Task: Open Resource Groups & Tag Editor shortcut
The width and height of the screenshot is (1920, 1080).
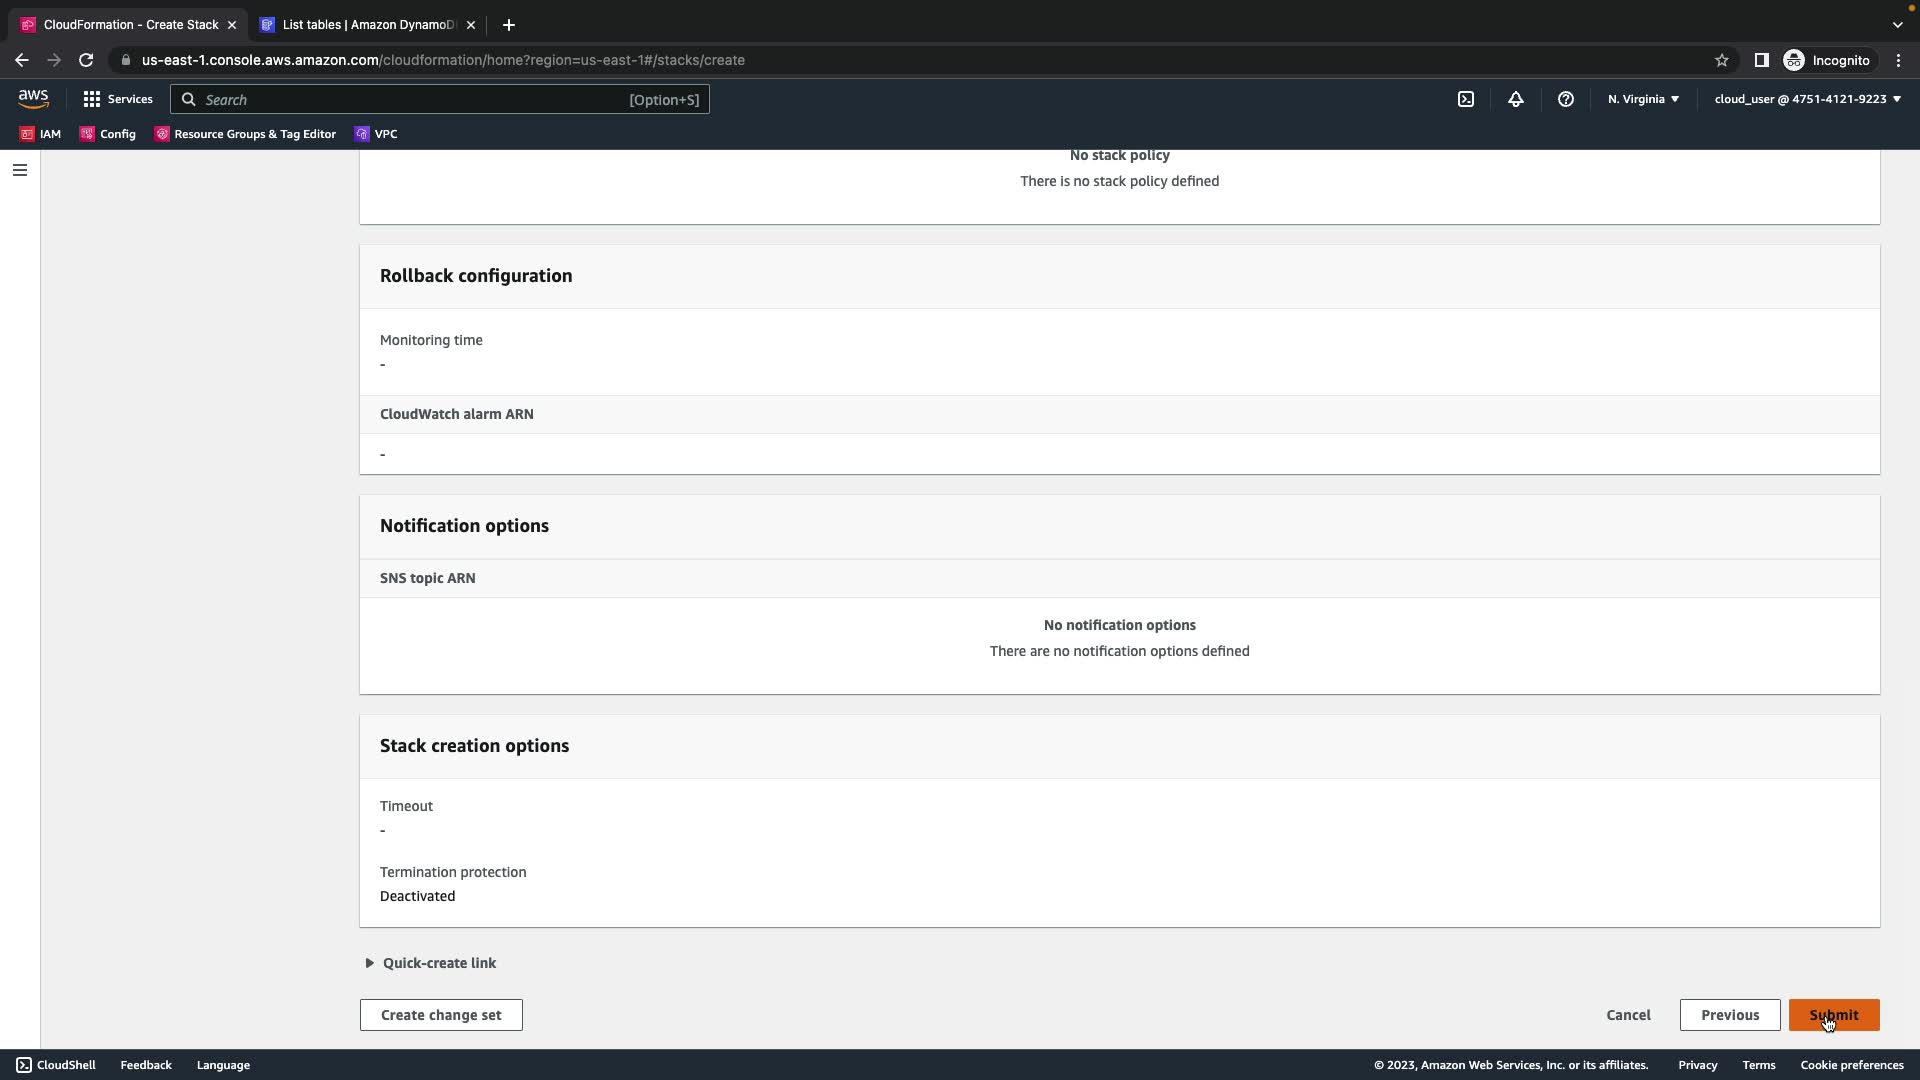Action: (245, 134)
